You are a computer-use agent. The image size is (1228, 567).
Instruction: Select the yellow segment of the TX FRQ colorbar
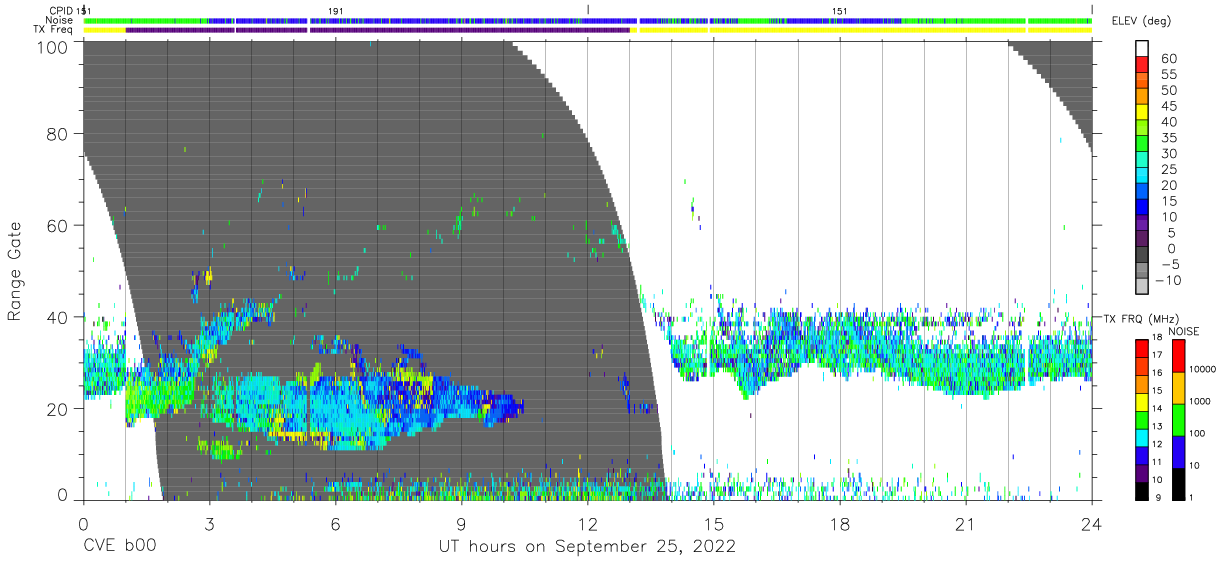pos(1141,402)
